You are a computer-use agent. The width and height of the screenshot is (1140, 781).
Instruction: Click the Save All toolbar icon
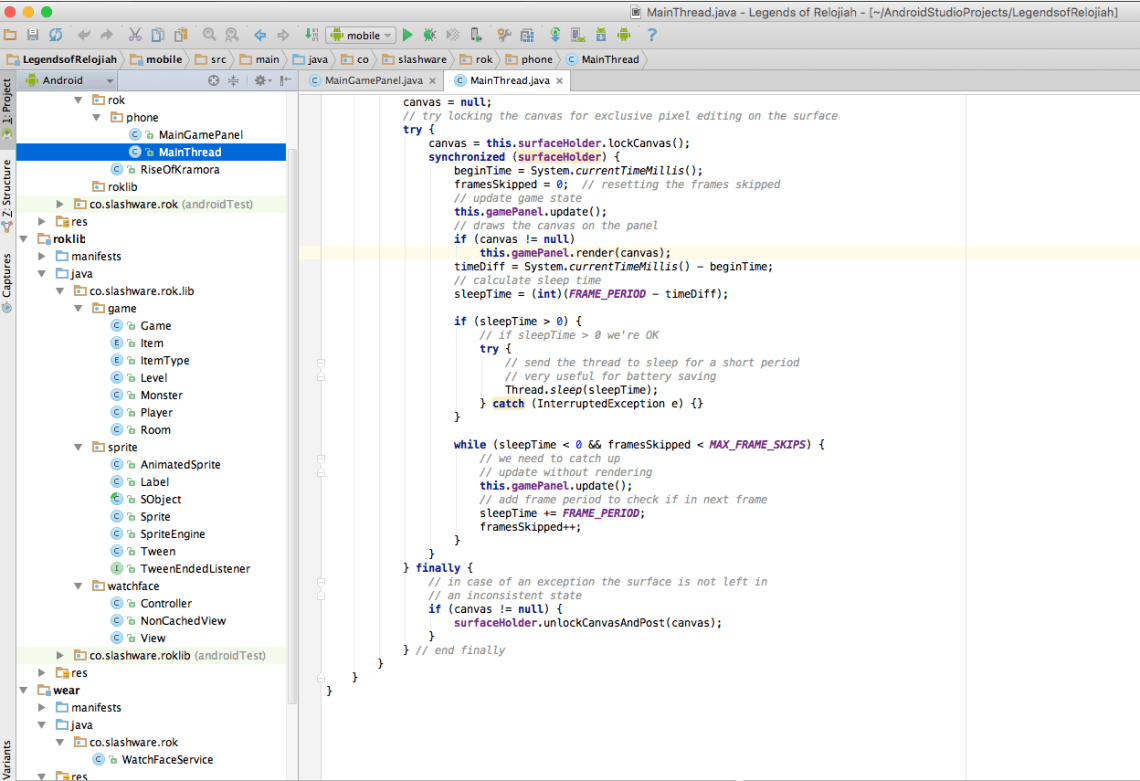(32, 35)
